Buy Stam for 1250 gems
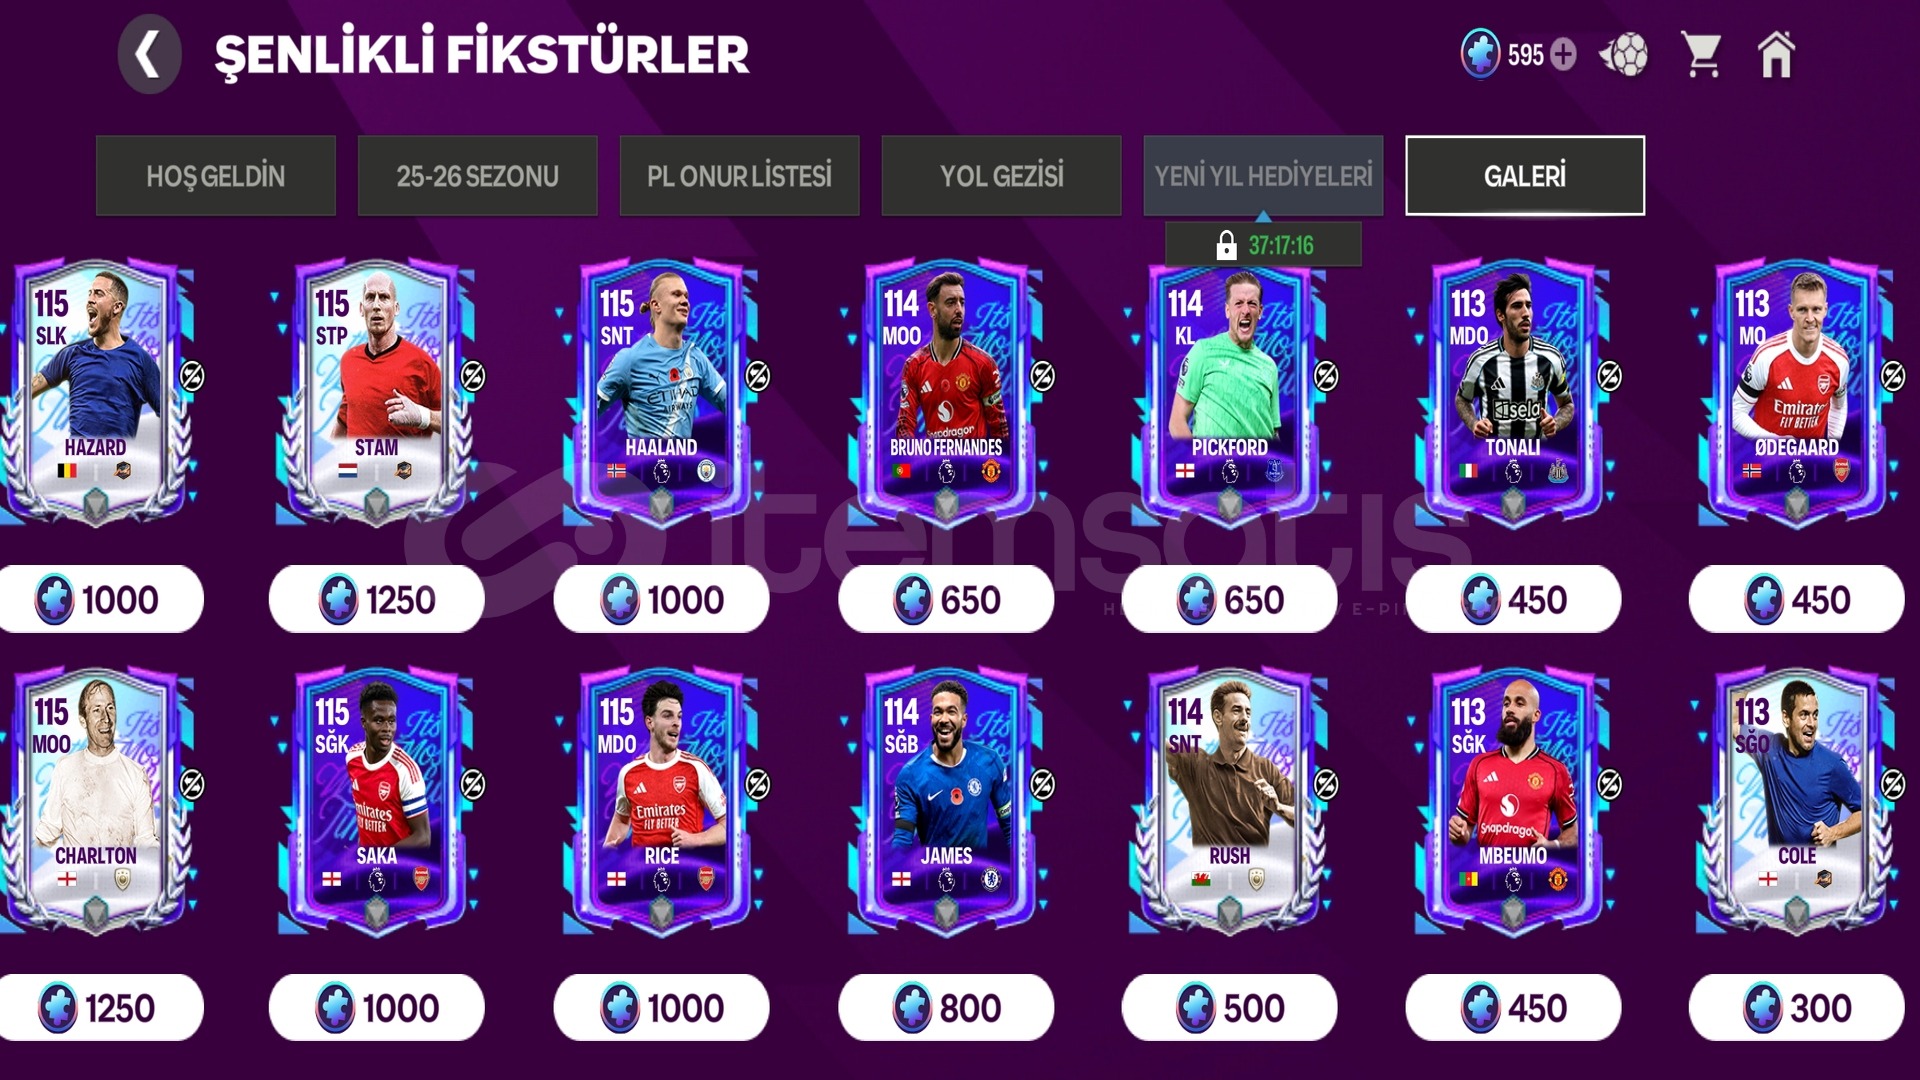Viewport: 1920px width, 1080px height. pyautogui.click(x=376, y=599)
